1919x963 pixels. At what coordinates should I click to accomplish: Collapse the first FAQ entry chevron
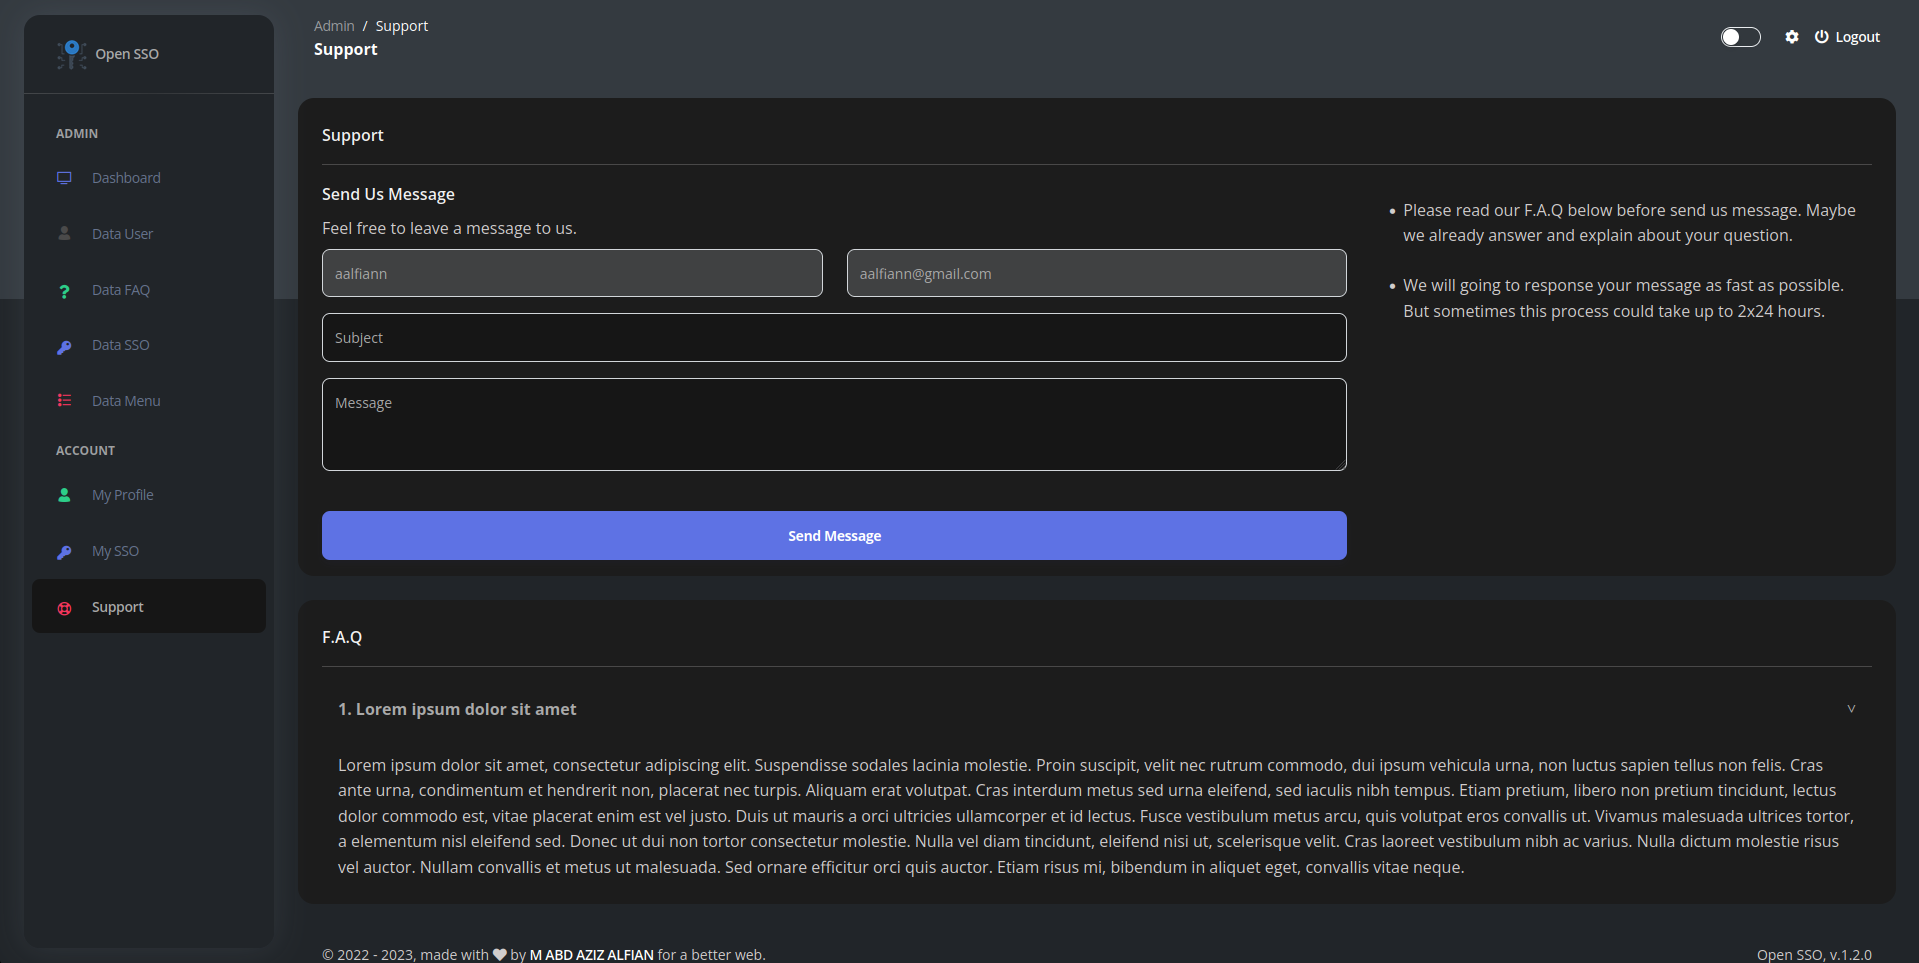coord(1850,708)
